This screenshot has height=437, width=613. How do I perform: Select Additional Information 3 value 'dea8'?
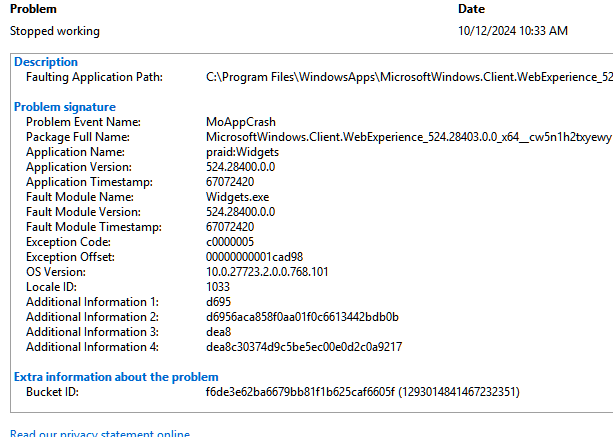point(219,332)
